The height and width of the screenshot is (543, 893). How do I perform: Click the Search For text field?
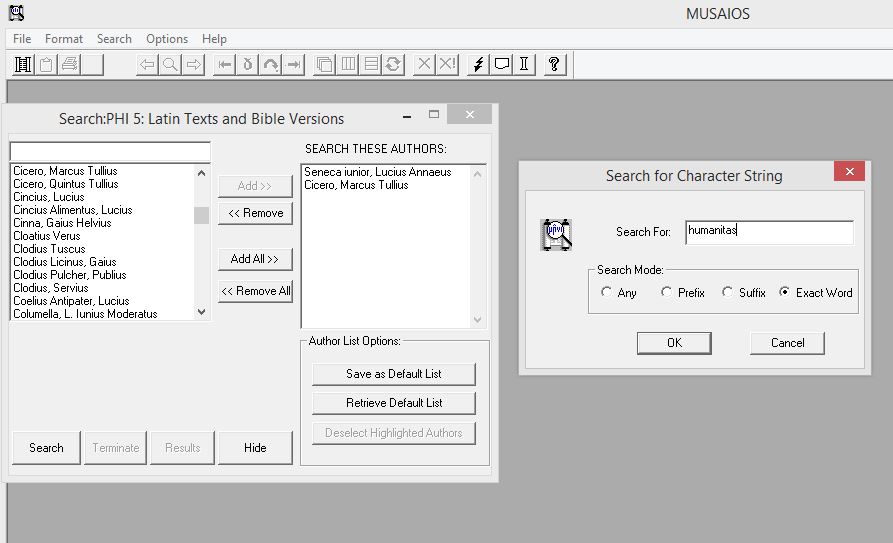[768, 232]
